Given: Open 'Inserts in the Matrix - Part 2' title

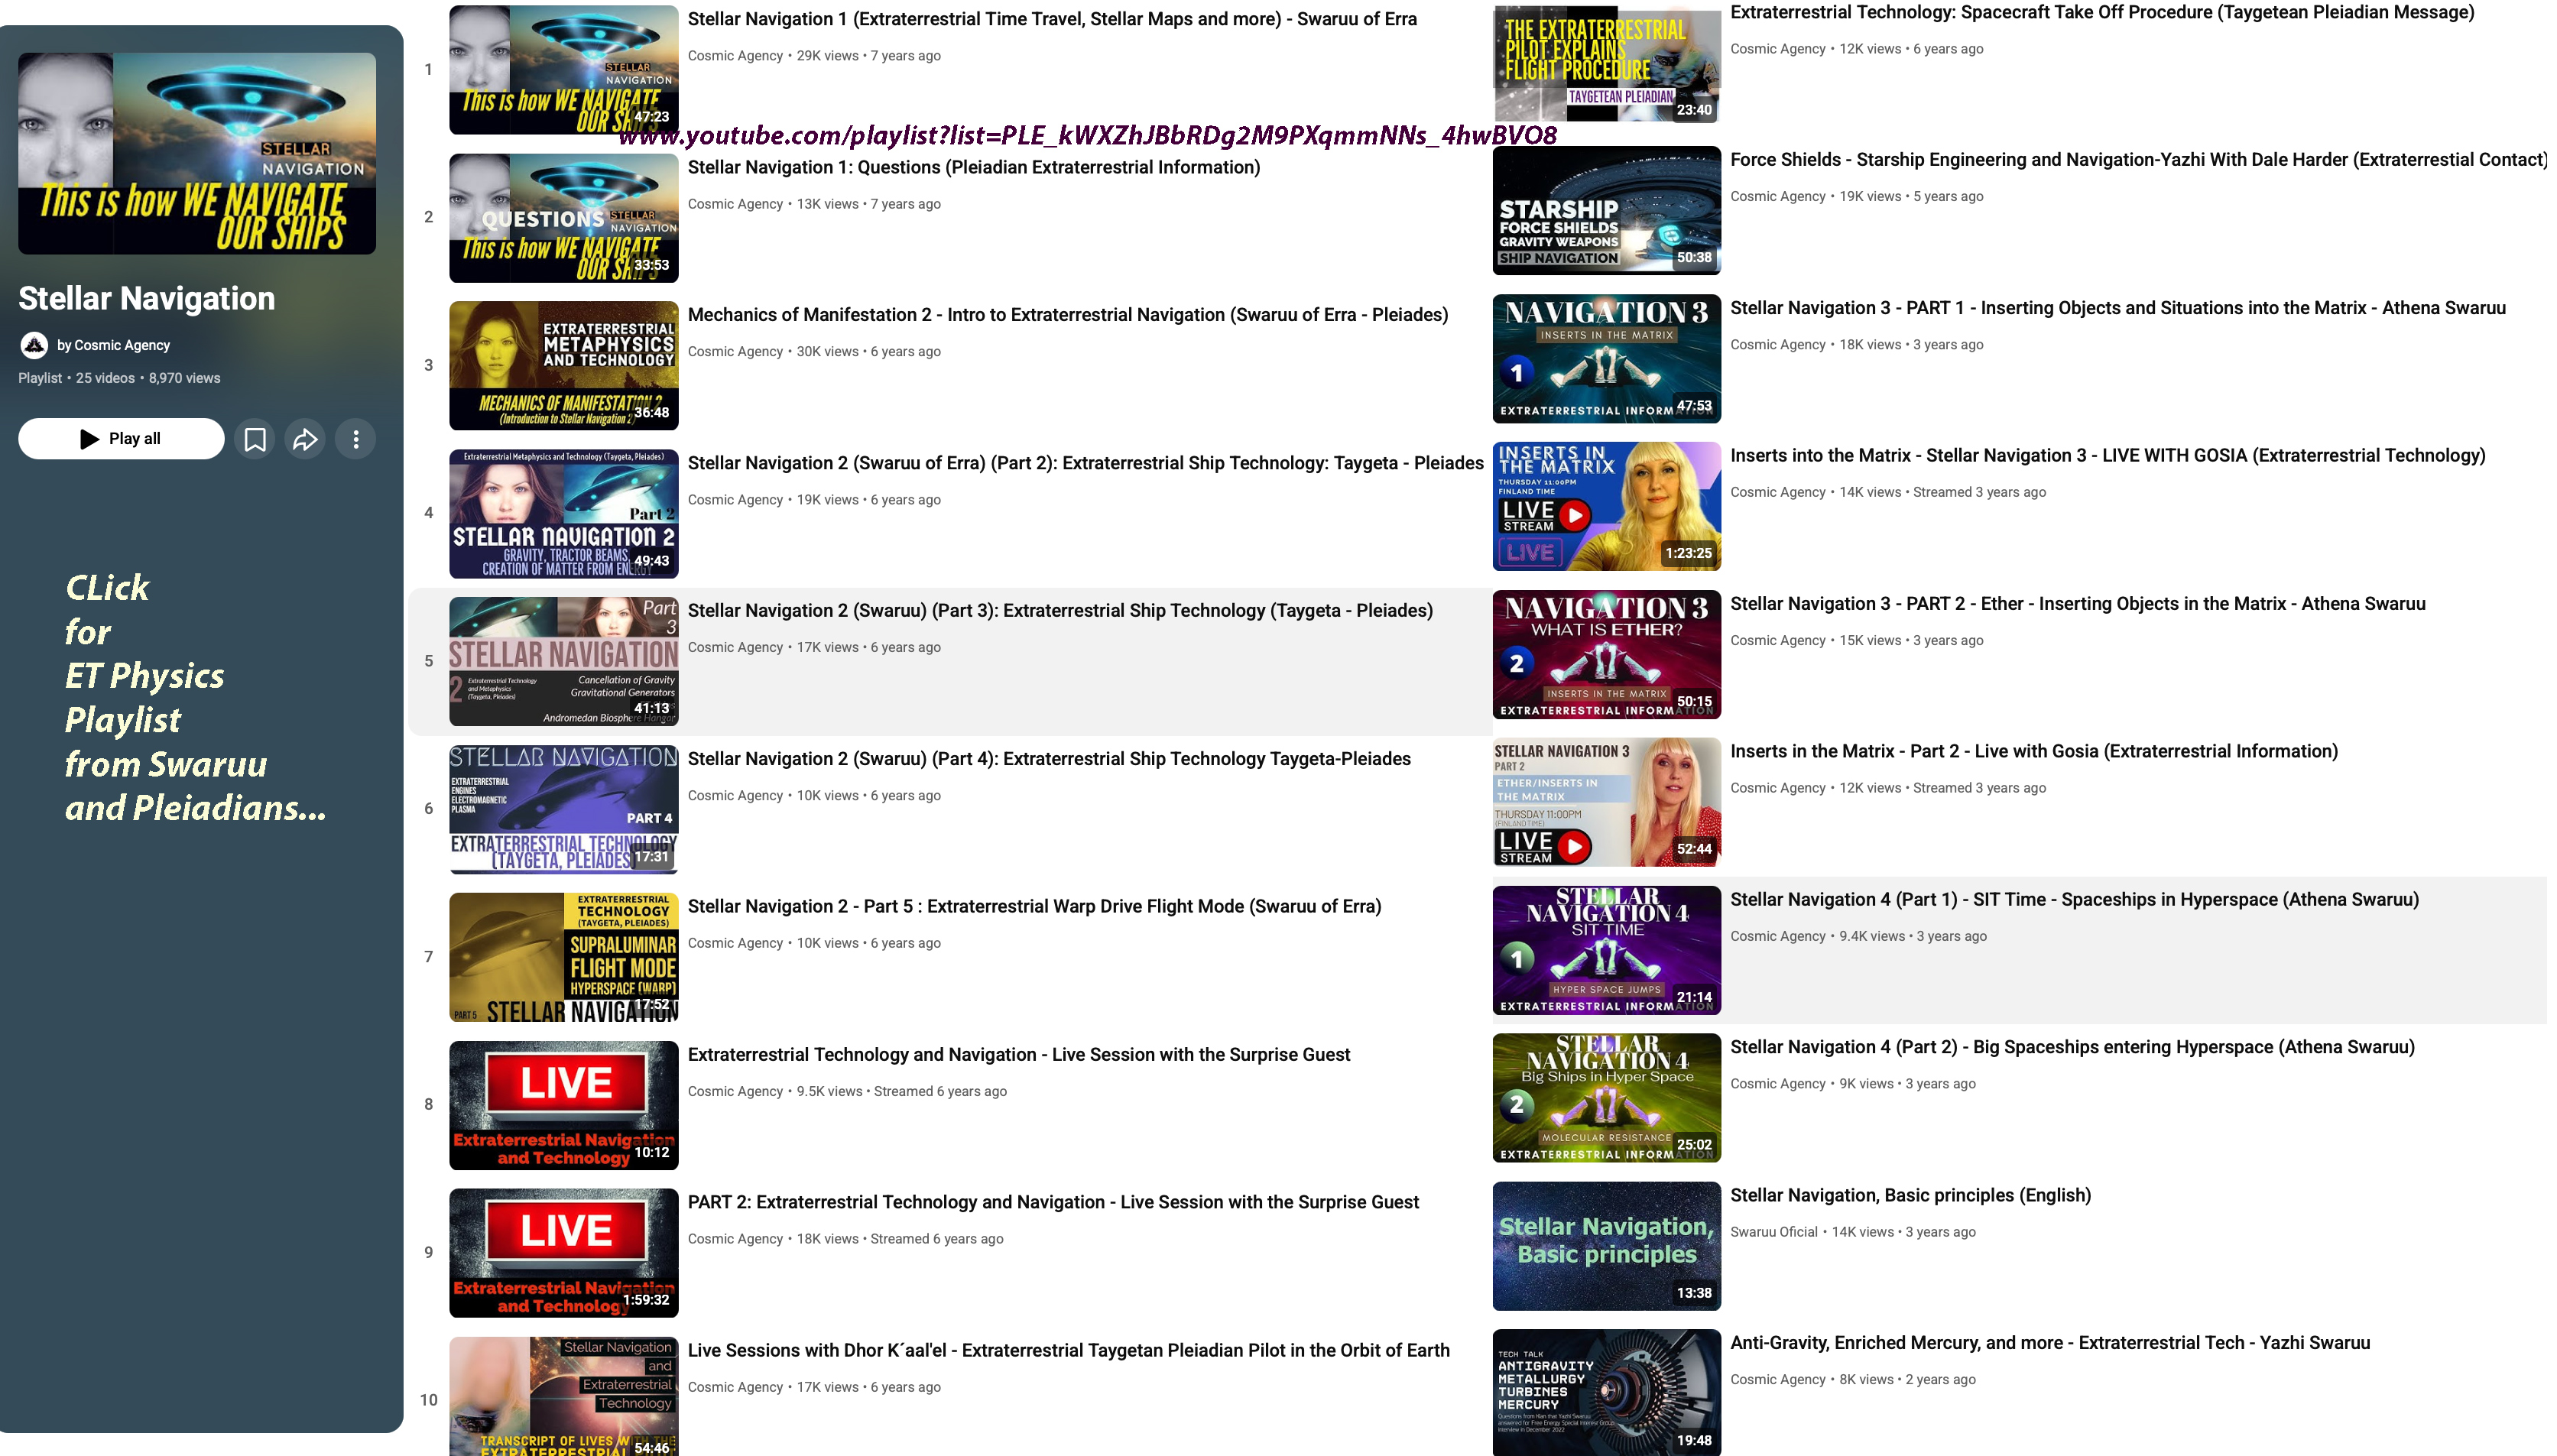Looking at the screenshot, I should pyautogui.click(x=2034, y=752).
